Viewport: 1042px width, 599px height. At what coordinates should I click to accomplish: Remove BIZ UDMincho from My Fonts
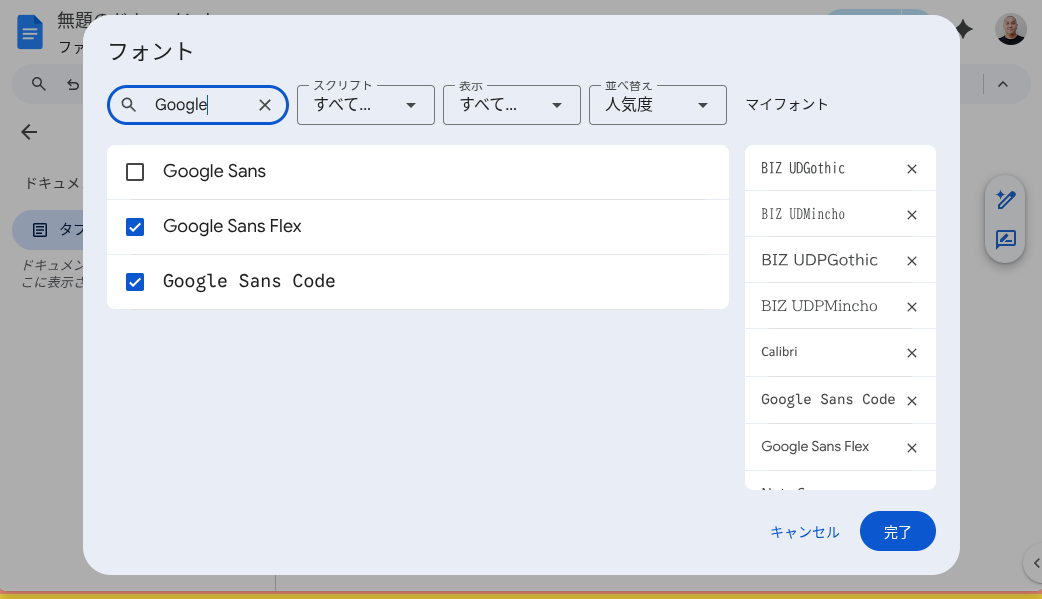coord(911,215)
